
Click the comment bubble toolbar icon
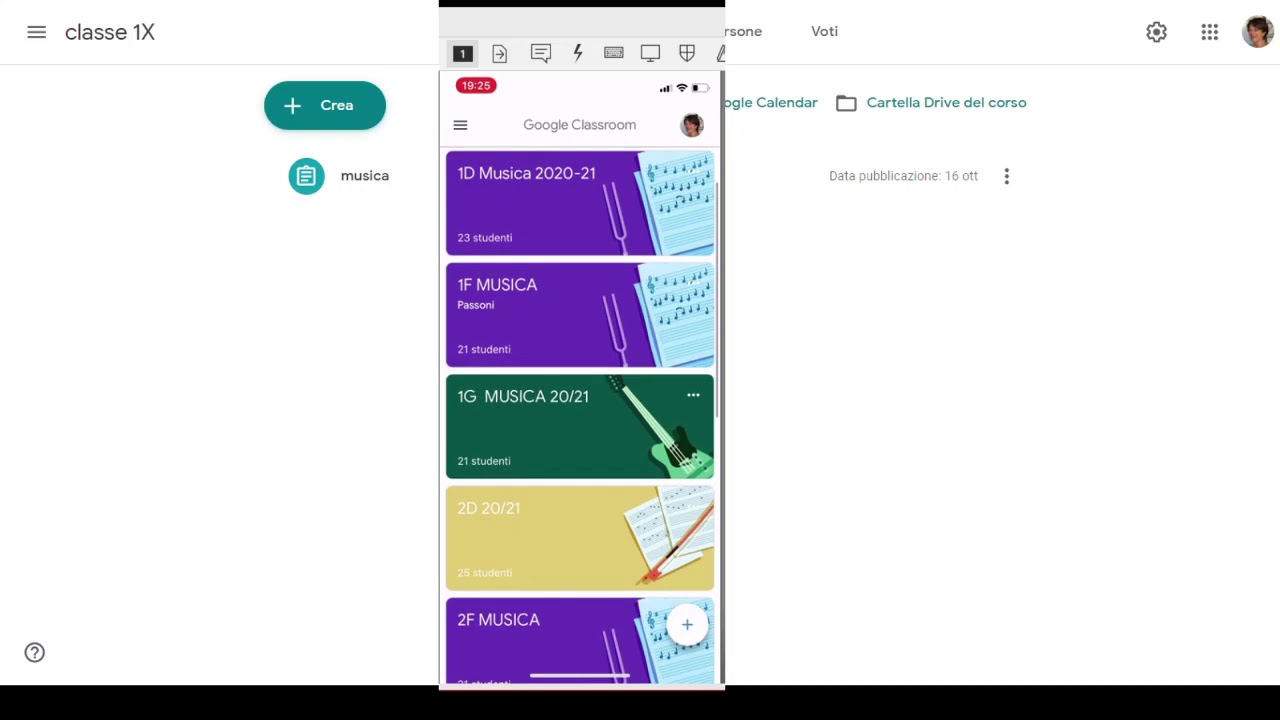click(x=541, y=54)
